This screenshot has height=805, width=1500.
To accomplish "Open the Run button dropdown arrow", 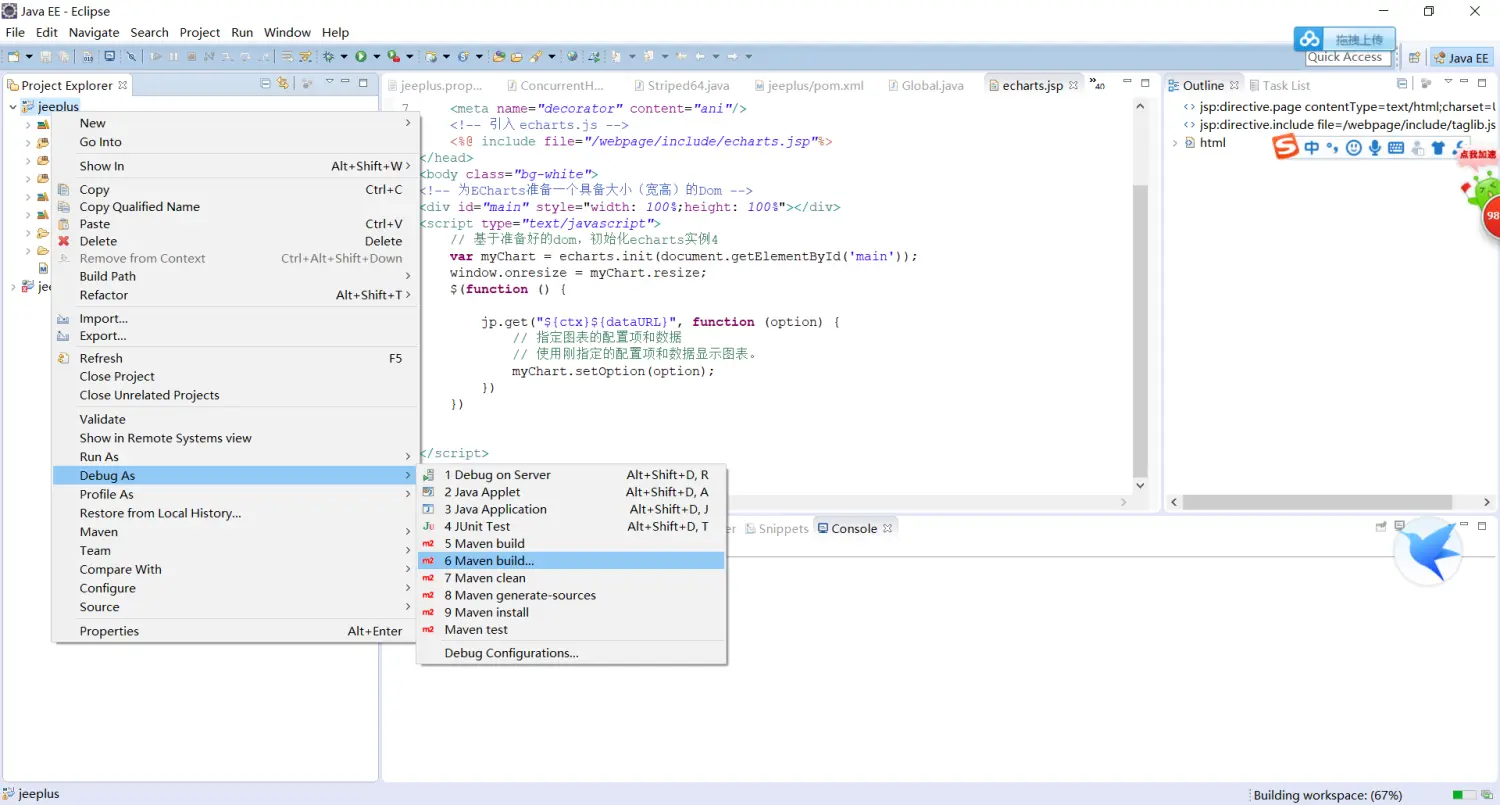I will tap(377, 57).
